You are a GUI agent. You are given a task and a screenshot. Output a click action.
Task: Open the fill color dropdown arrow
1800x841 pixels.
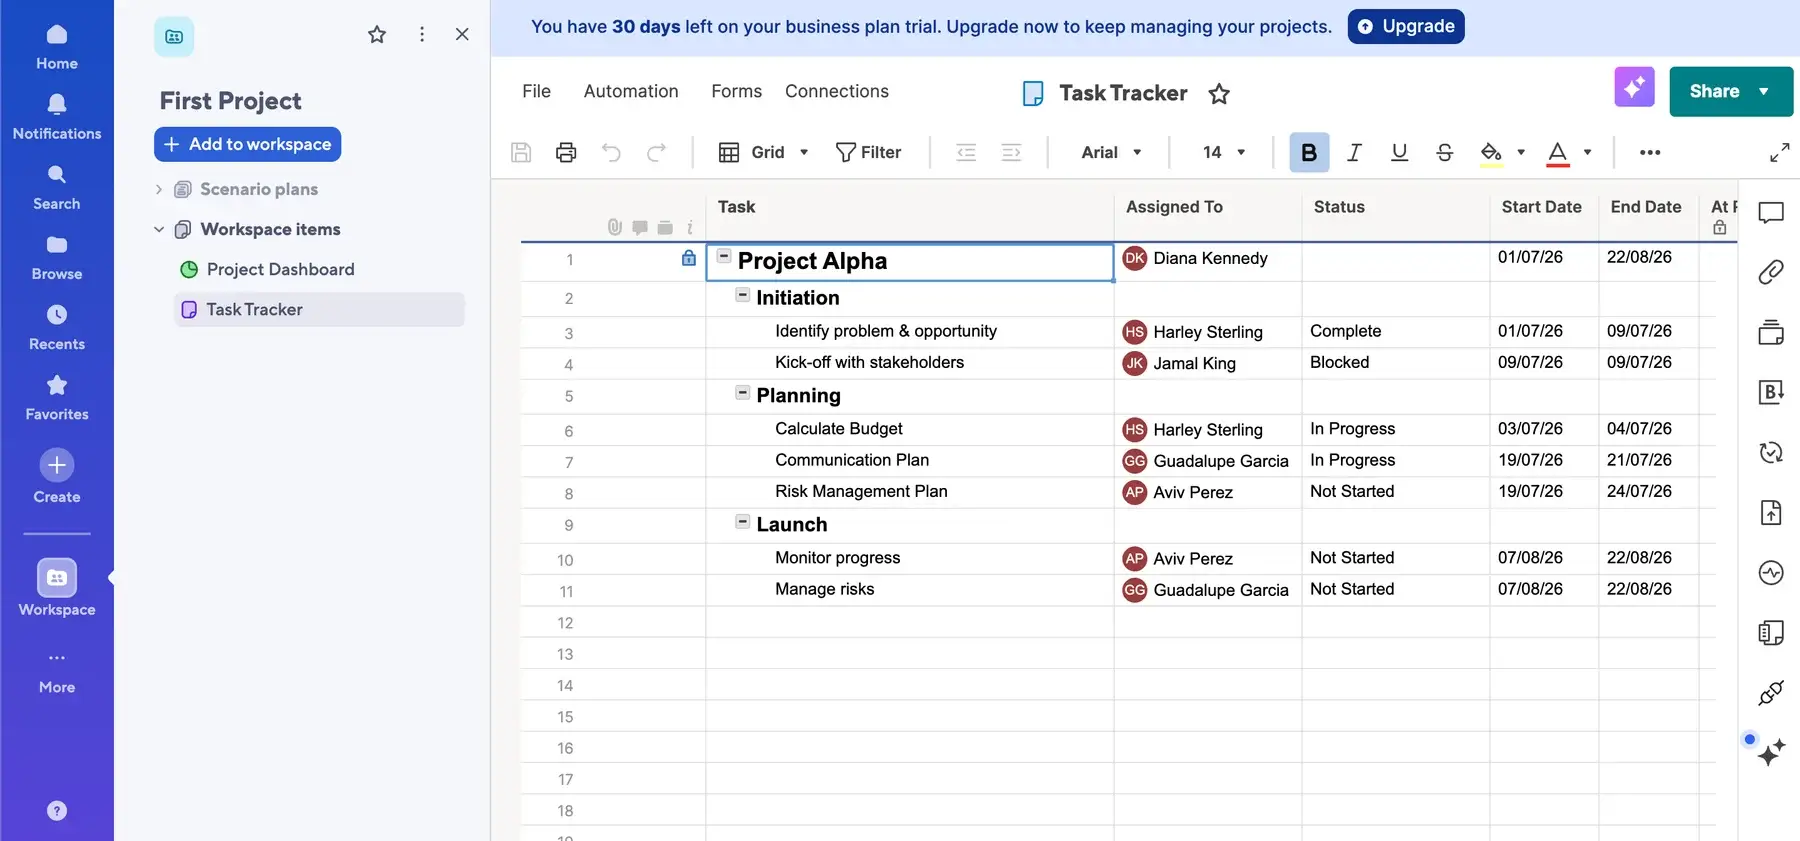tap(1521, 152)
